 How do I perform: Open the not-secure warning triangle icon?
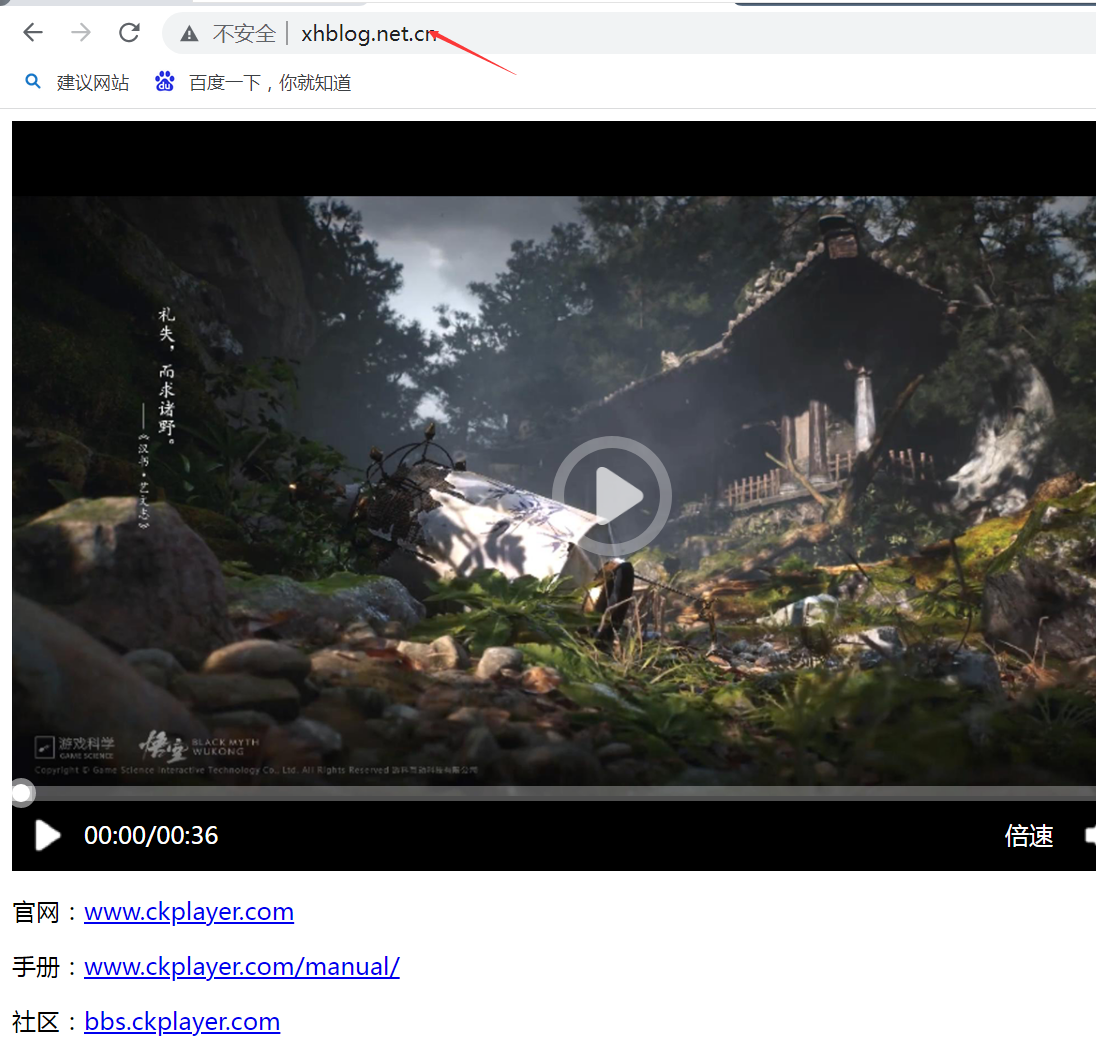pyautogui.click(x=189, y=34)
